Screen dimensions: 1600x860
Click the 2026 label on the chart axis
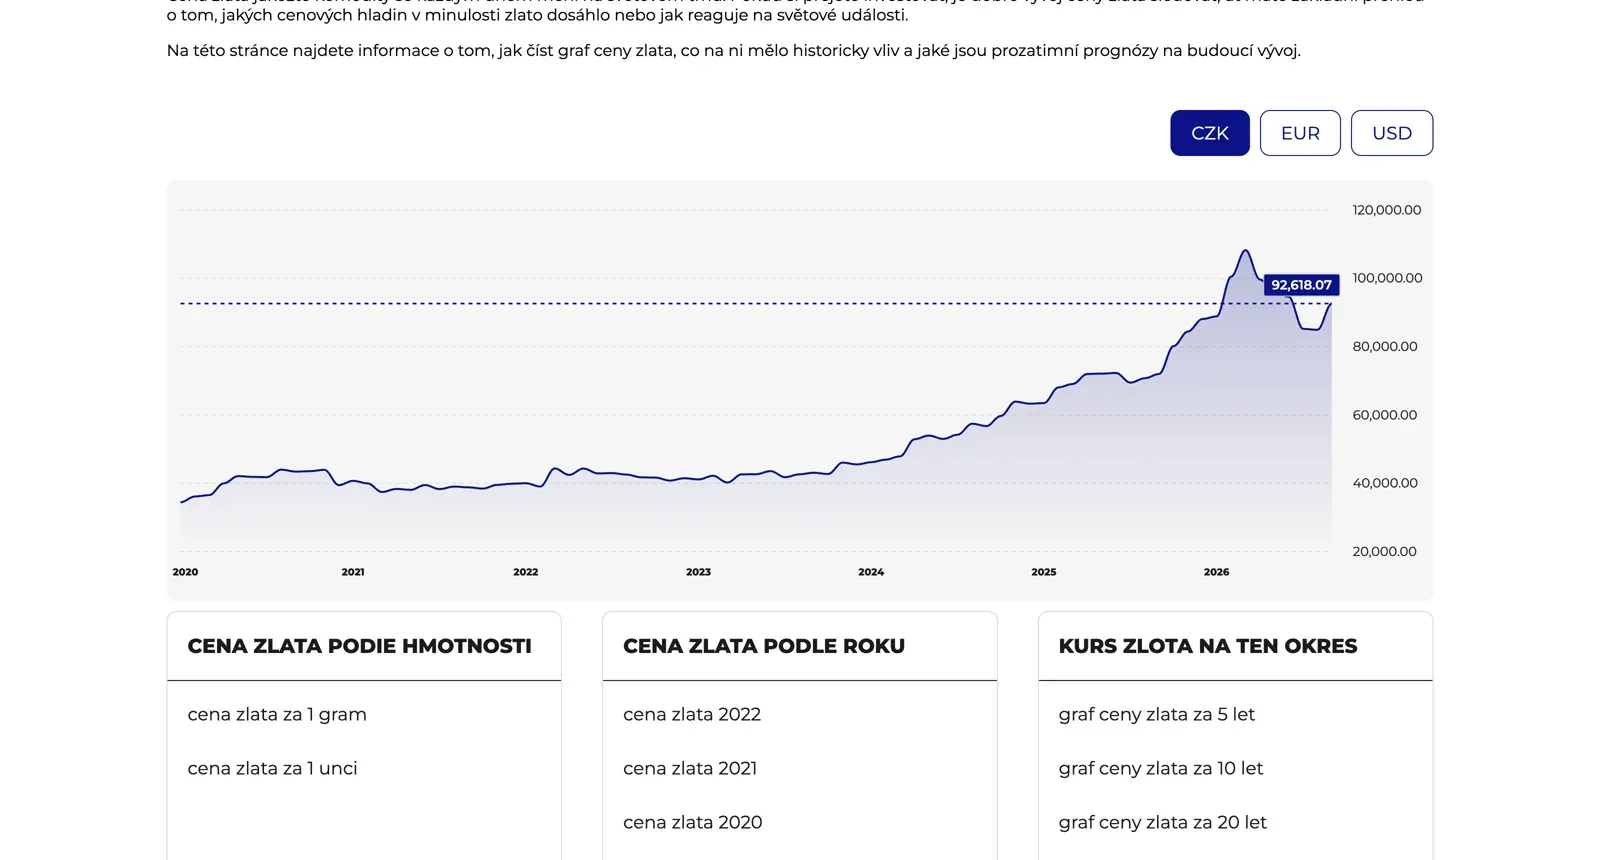(x=1216, y=572)
